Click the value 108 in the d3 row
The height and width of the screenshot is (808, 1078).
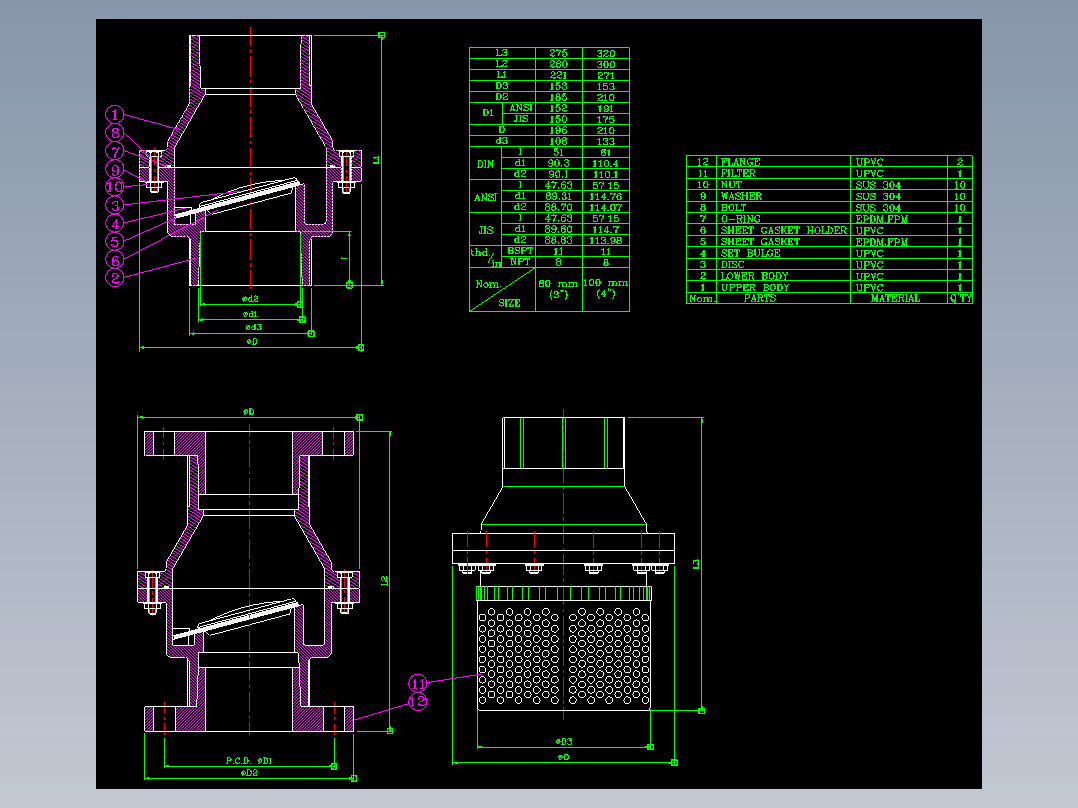point(558,141)
